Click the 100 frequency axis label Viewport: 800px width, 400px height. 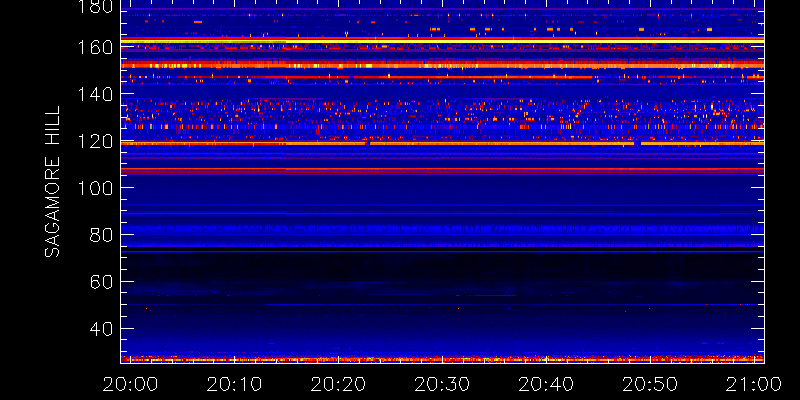click(95, 188)
